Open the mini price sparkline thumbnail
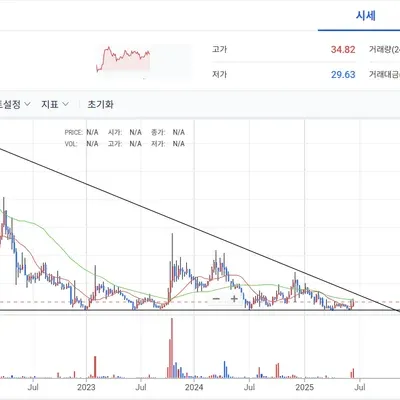Screen dimensions: 400x400 click(x=123, y=59)
